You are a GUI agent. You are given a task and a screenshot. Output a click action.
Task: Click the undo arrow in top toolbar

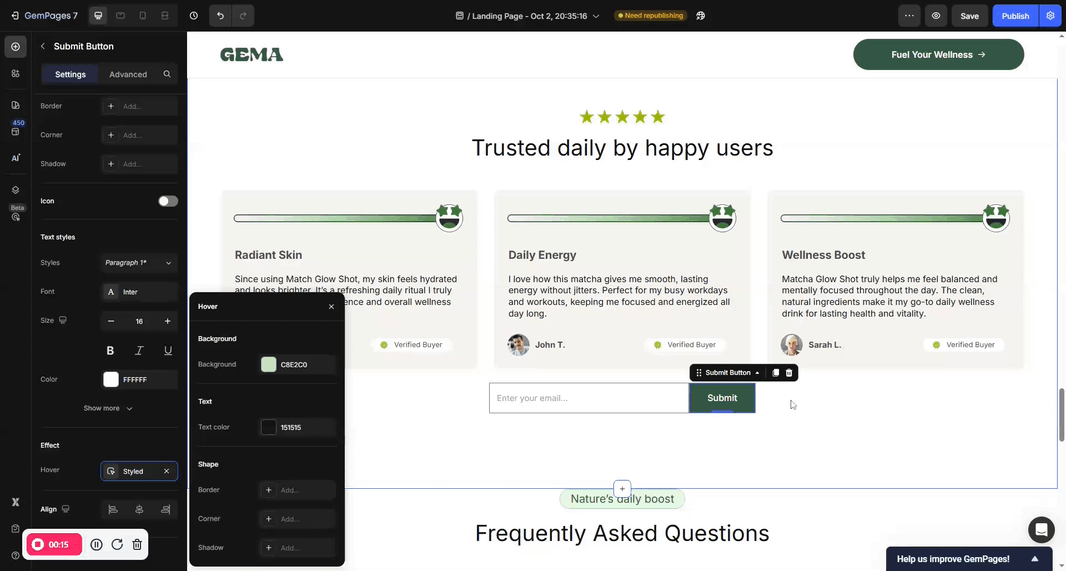tap(220, 16)
